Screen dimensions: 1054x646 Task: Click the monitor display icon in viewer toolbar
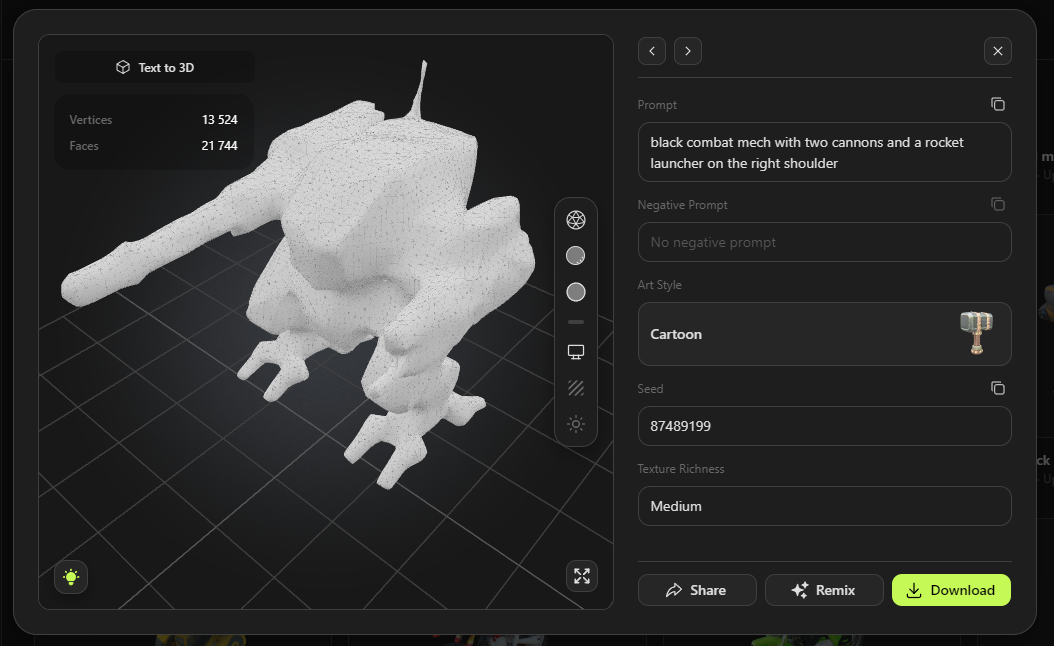pyautogui.click(x=575, y=352)
